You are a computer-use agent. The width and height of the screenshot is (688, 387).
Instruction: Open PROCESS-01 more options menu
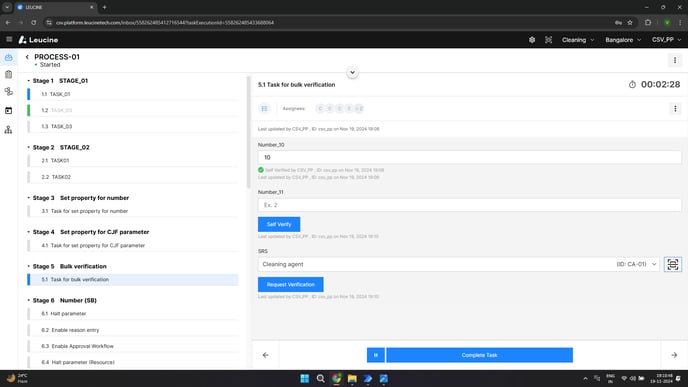pyautogui.click(x=675, y=60)
